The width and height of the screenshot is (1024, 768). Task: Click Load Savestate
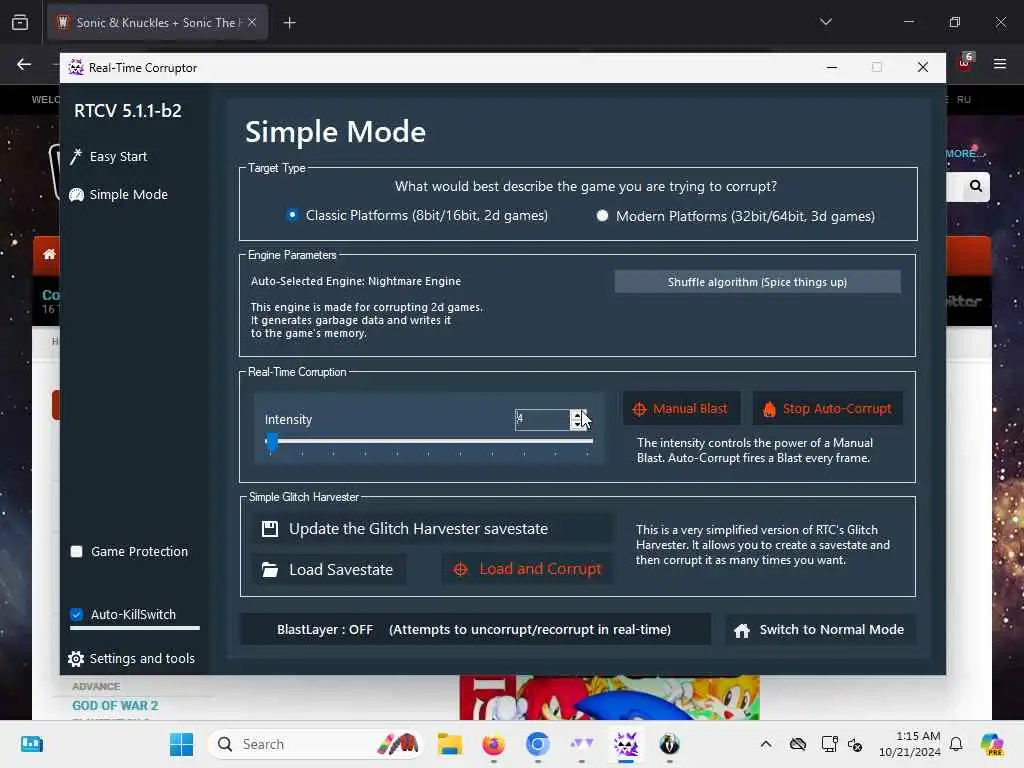[329, 569]
